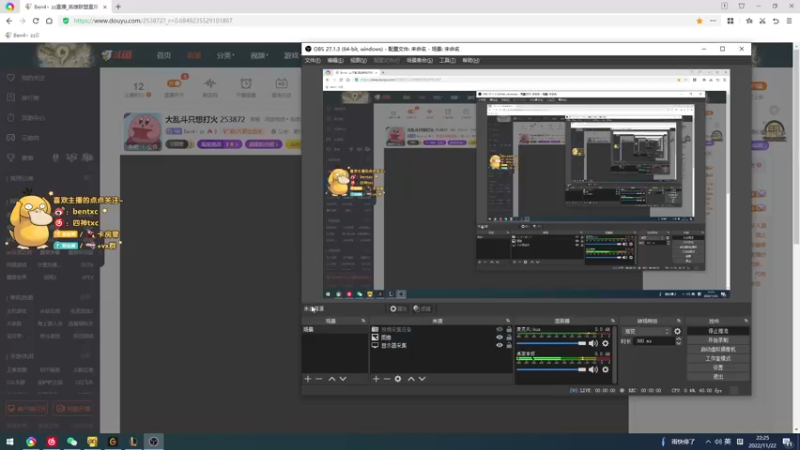
Task: Open the heart follow item in Douyu sidebar
Action: pyautogui.click(x=27, y=78)
